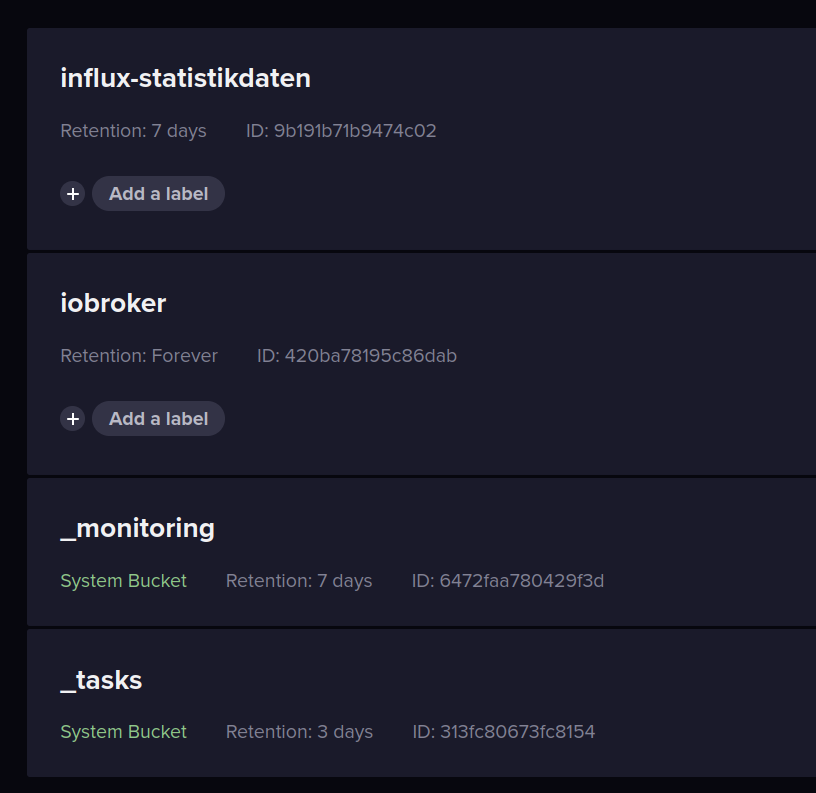Open the influx-statistikdaten bucket name
The width and height of the screenshot is (816, 793).
(185, 78)
